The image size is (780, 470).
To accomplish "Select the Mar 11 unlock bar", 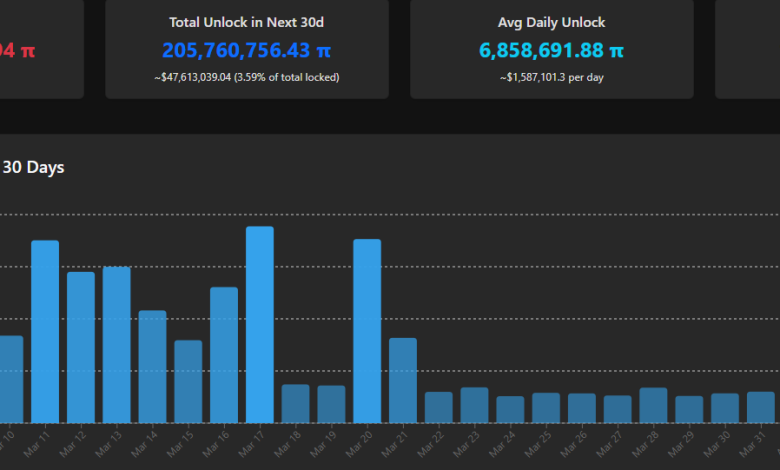I will click(45, 332).
